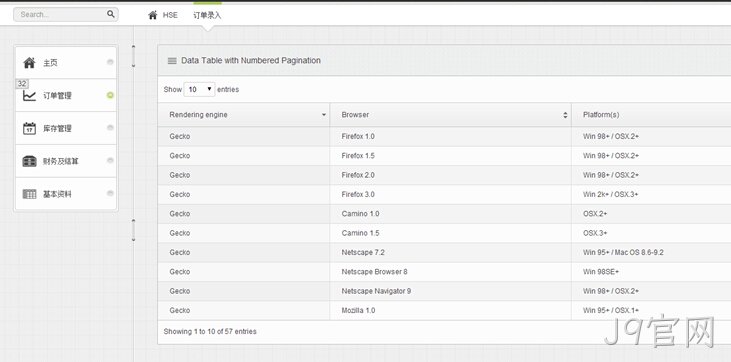This screenshot has width=731, height=362.
Task: Focus the Search input field
Action: click(x=66, y=14)
